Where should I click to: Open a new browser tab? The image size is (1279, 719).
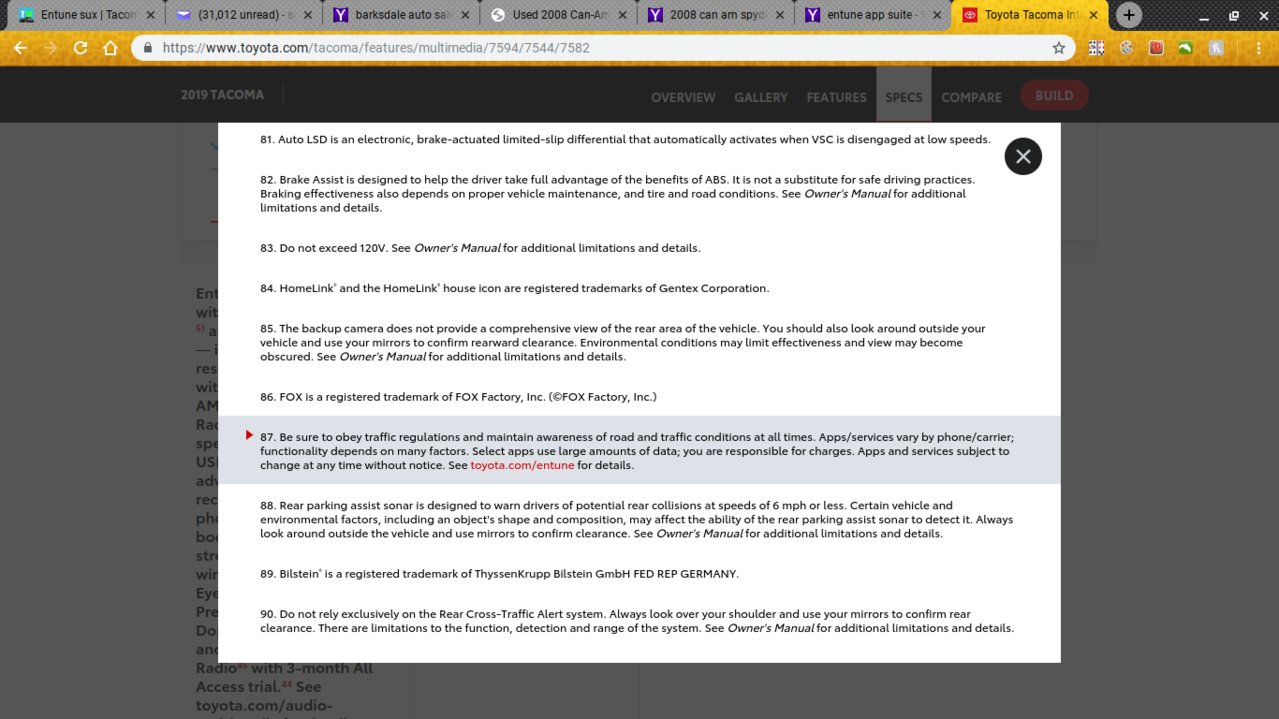[1129, 15]
